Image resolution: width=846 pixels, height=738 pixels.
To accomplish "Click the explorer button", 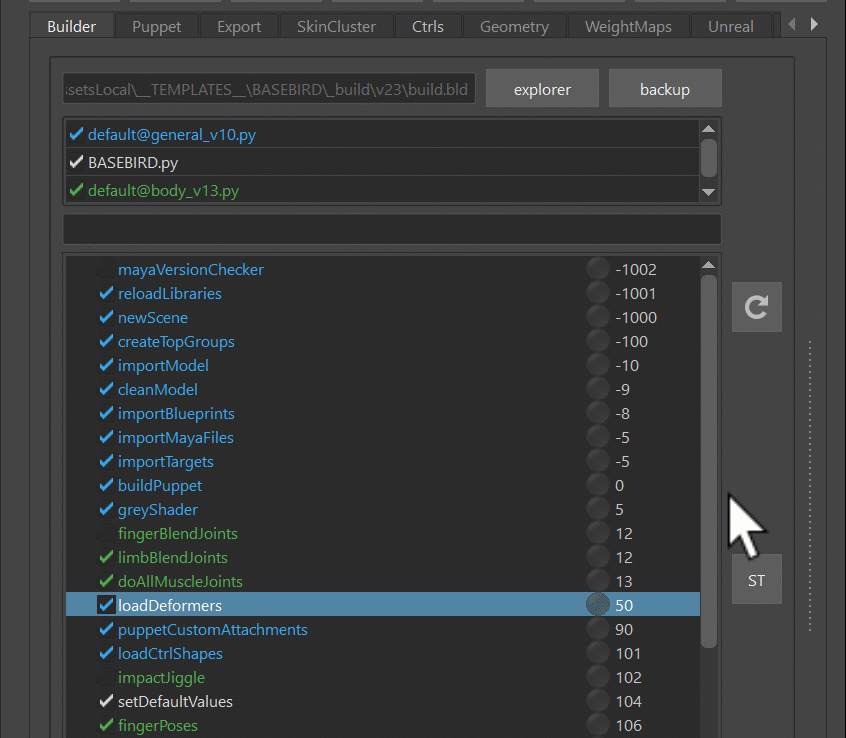I will pos(542,88).
